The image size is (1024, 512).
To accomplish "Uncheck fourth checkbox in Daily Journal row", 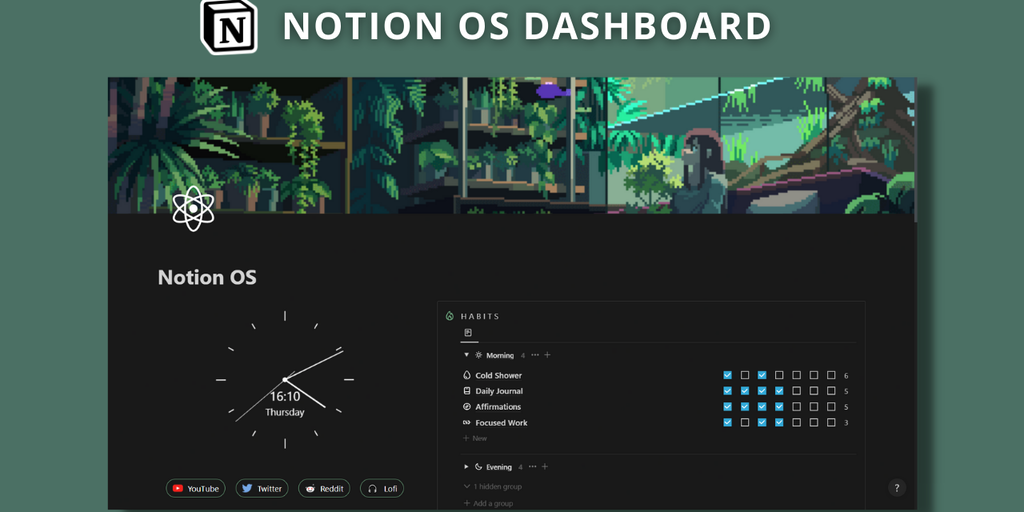I will (x=779, y=391).
